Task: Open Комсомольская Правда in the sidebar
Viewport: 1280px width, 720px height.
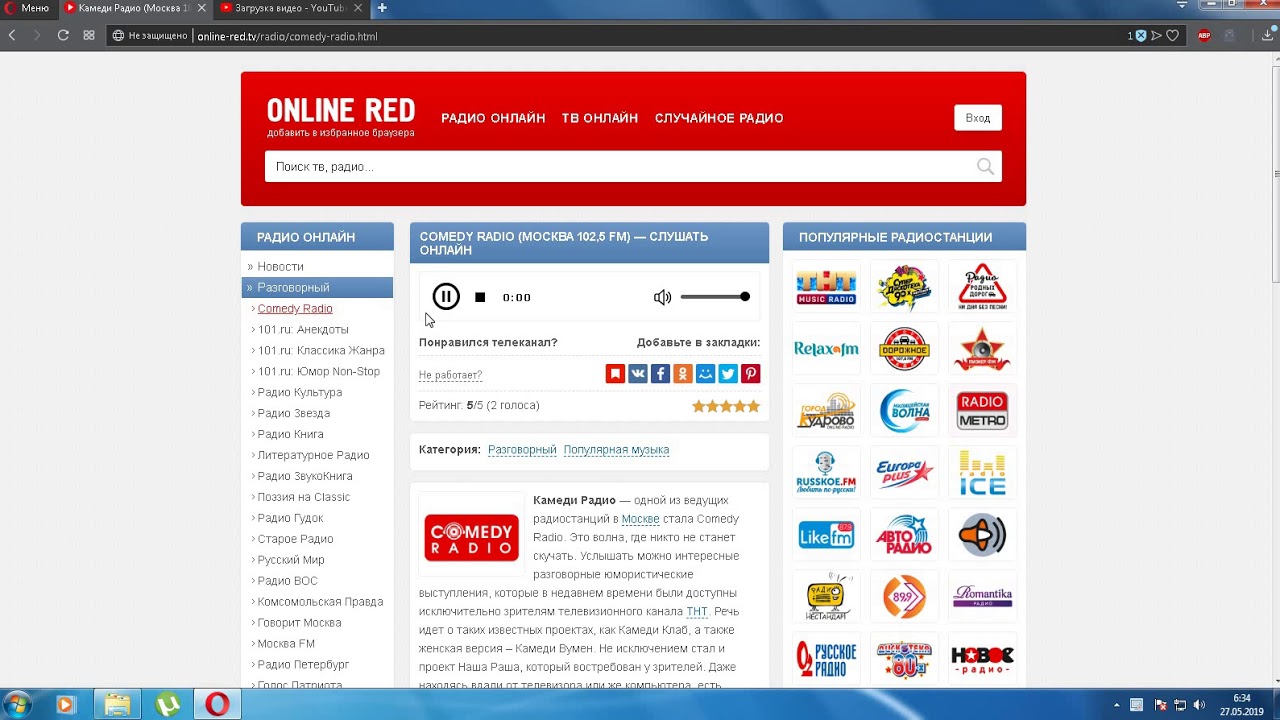Action: [x=320, y=602]
